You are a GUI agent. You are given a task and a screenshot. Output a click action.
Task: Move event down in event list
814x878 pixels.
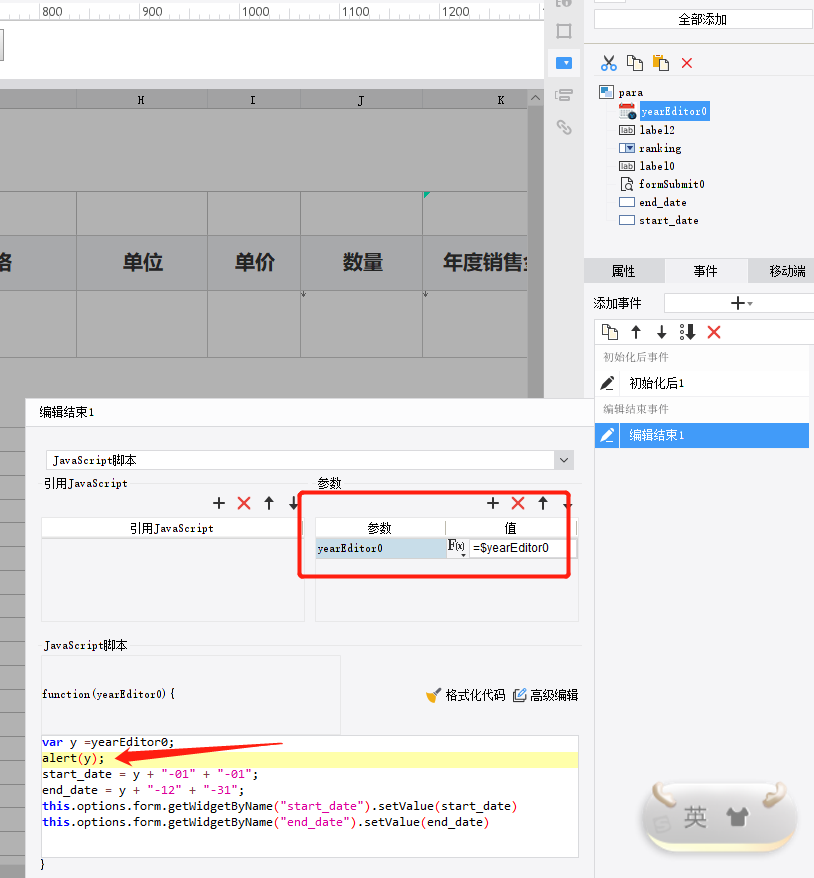[x=662, y=332]
